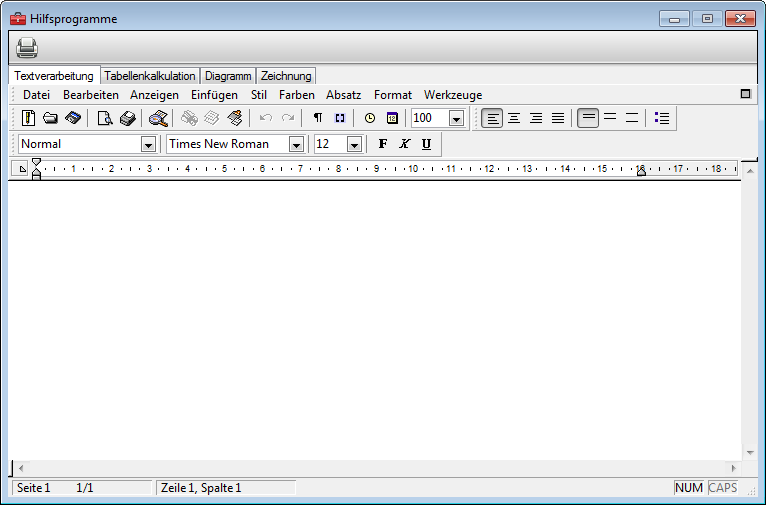Open print preview with the page magnifier icon
Screen dimensions: 766x505
tap(105, 118)
